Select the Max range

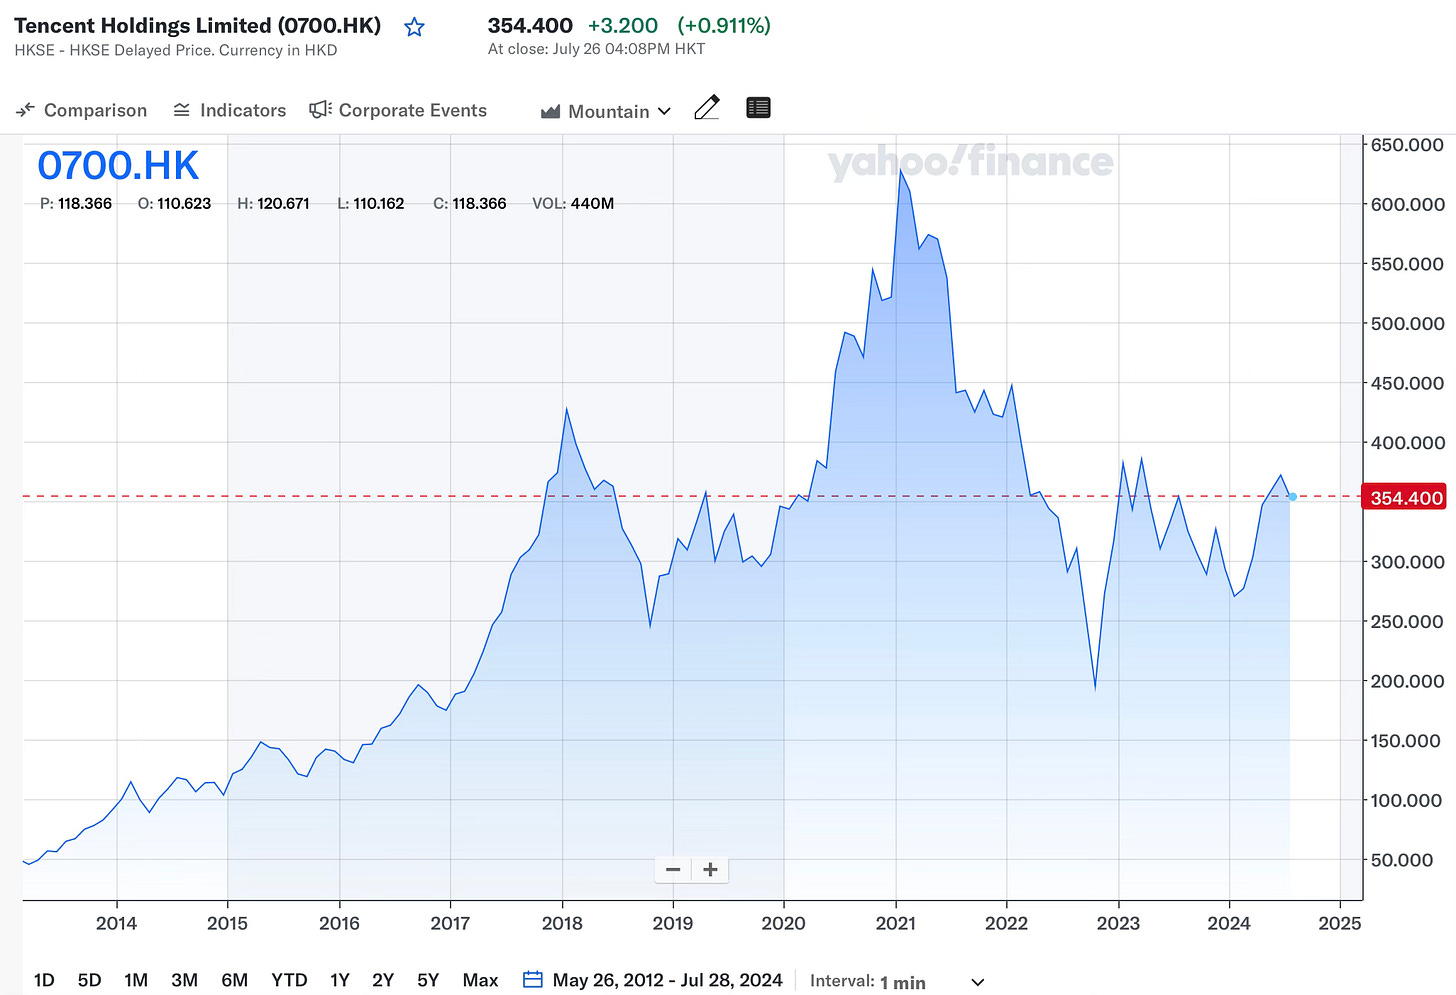point(480,980)
